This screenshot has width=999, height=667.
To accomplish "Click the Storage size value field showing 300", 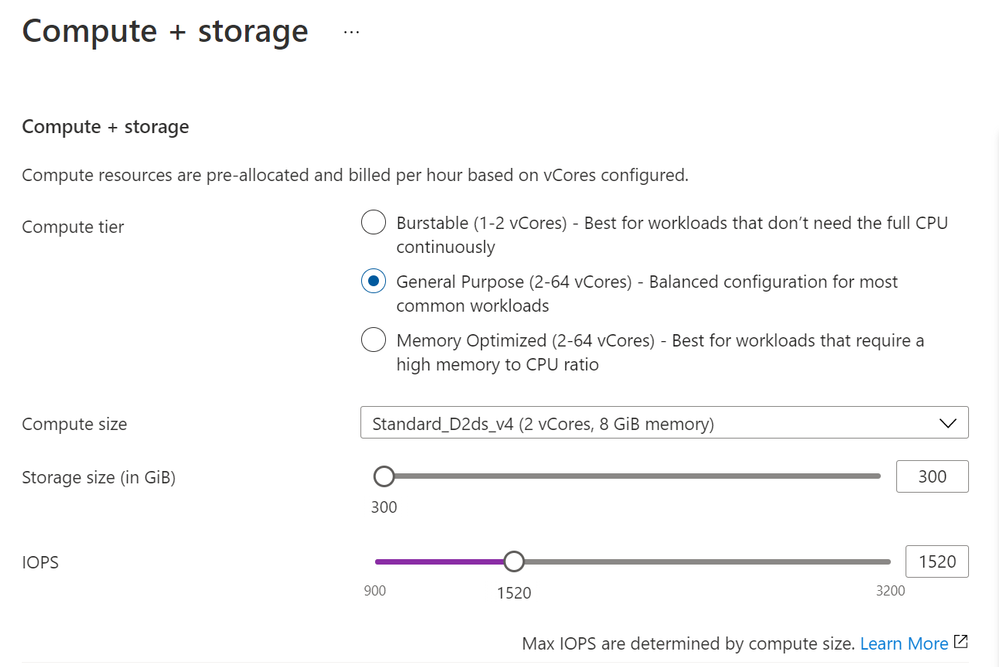I will tap(932, 476).
